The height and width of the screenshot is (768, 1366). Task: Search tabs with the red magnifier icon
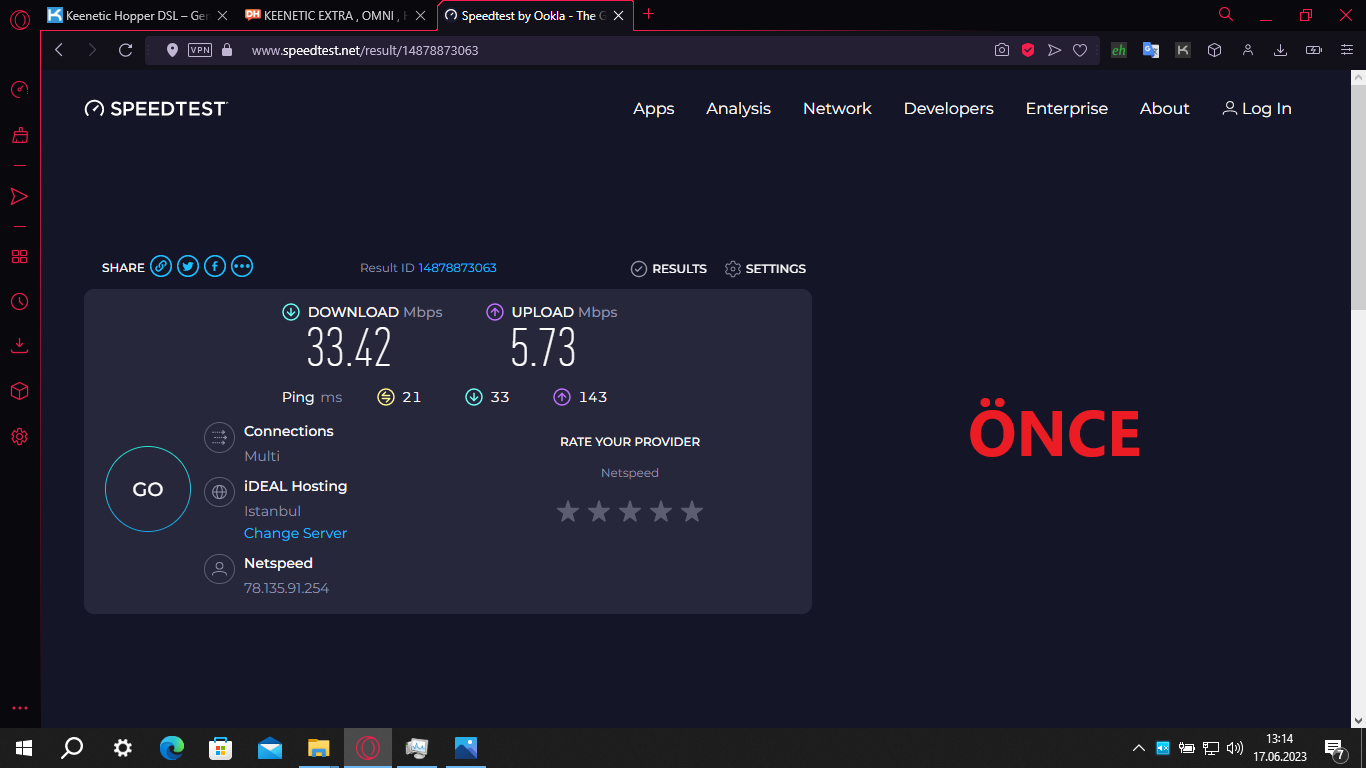[x=1226, y=14]
